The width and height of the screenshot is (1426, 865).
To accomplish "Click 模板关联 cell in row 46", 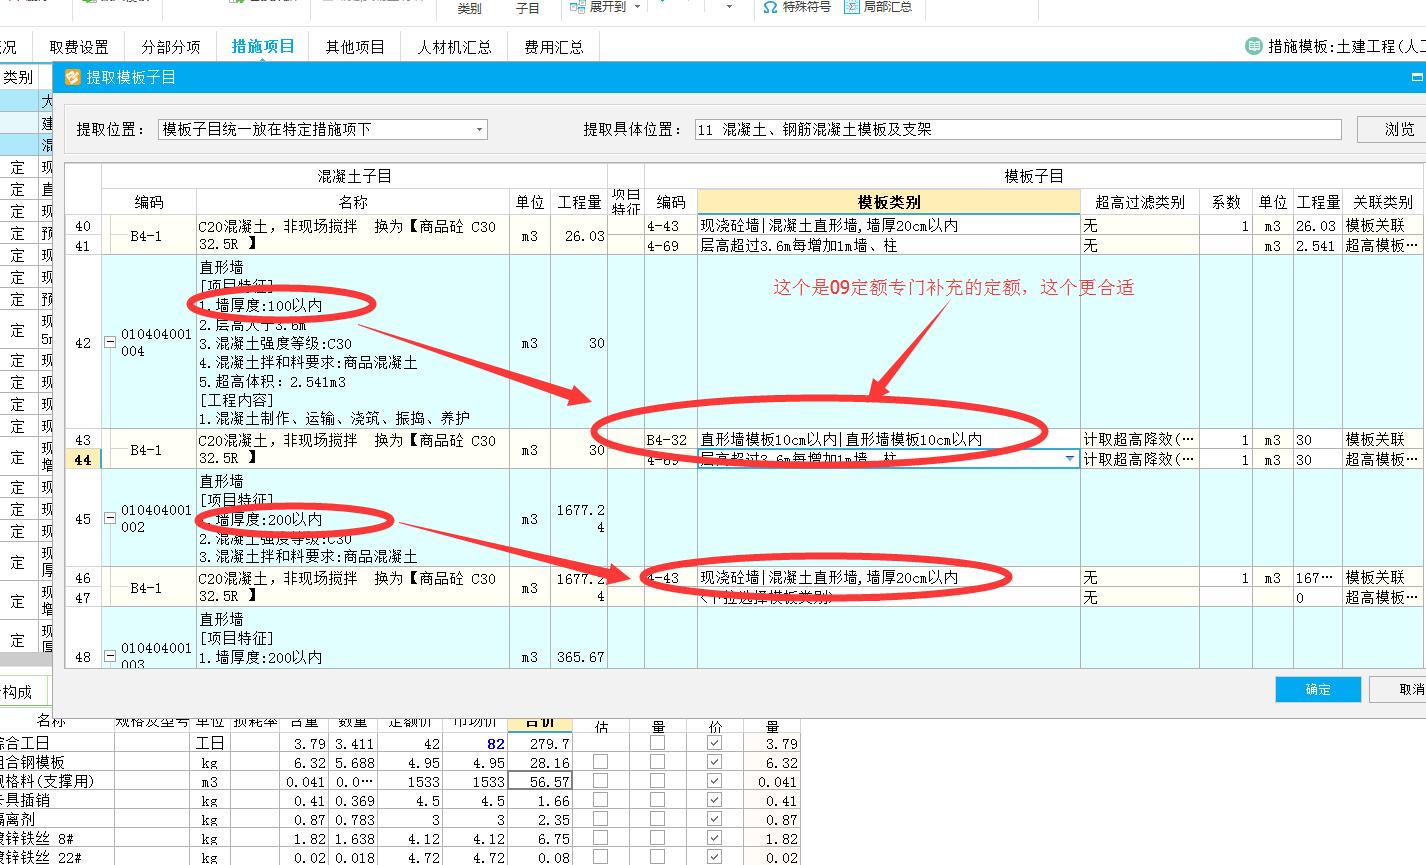I will pyautogui.click(x=1383, y=577).
